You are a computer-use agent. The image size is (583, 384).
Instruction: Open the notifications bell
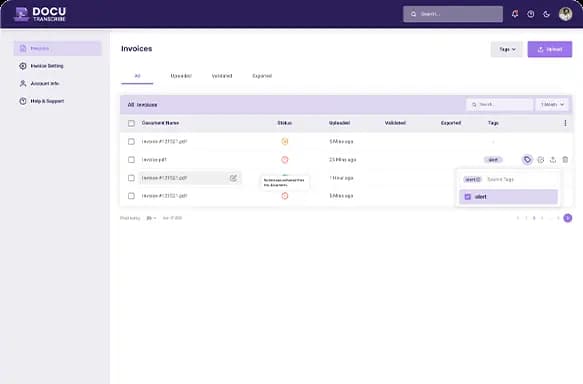pyautogui.click(x=515, y=14)
